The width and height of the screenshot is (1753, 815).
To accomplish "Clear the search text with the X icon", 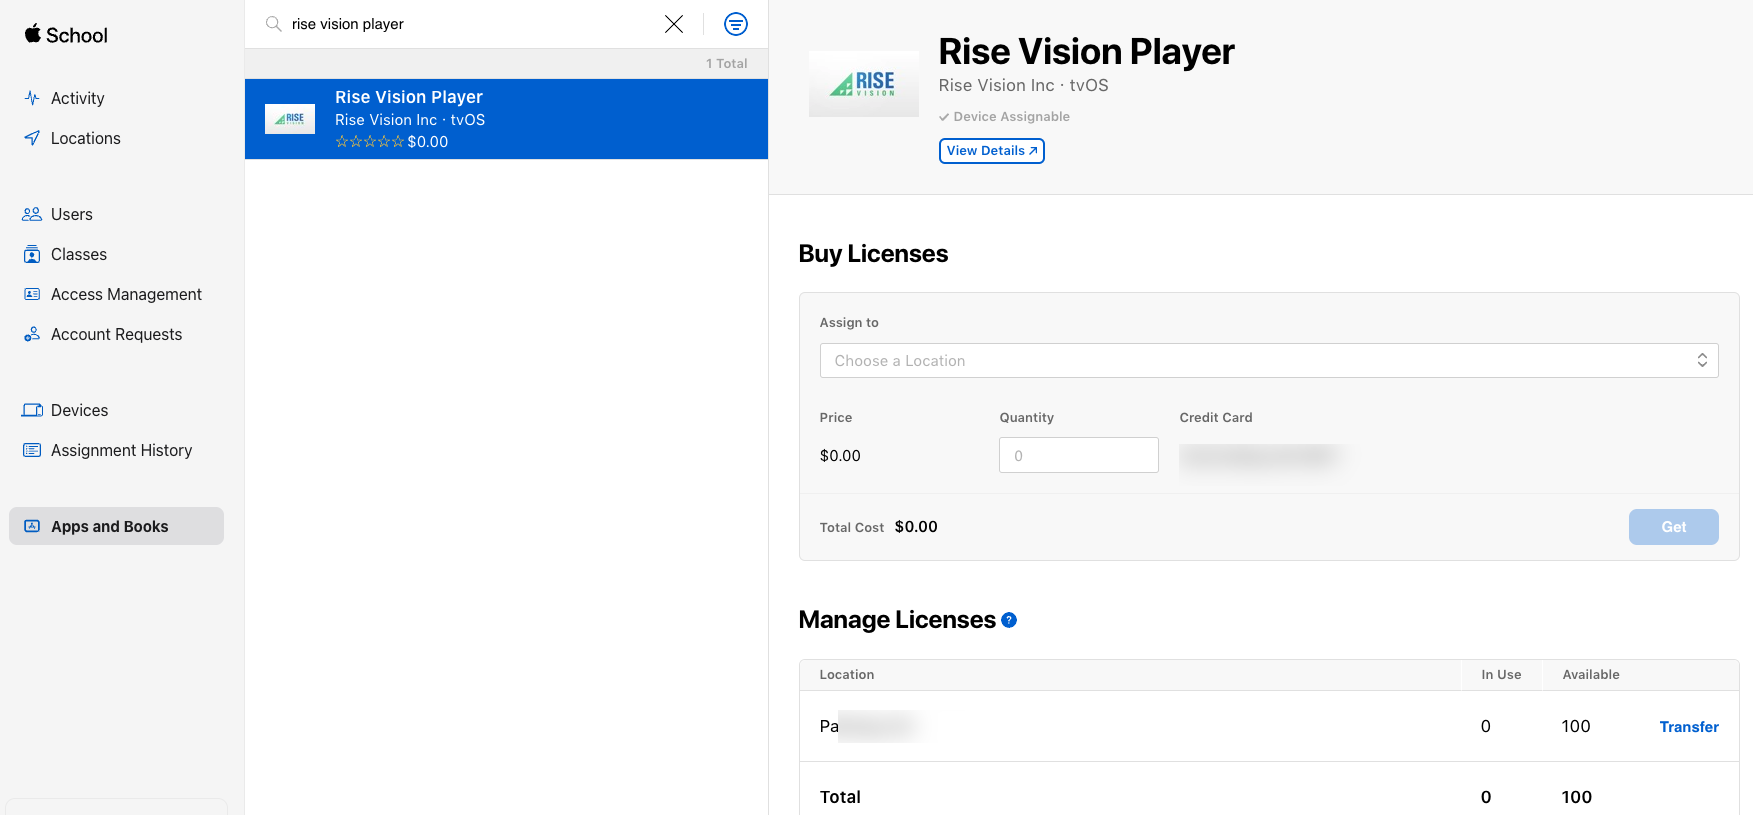I will tap(674, 24).
